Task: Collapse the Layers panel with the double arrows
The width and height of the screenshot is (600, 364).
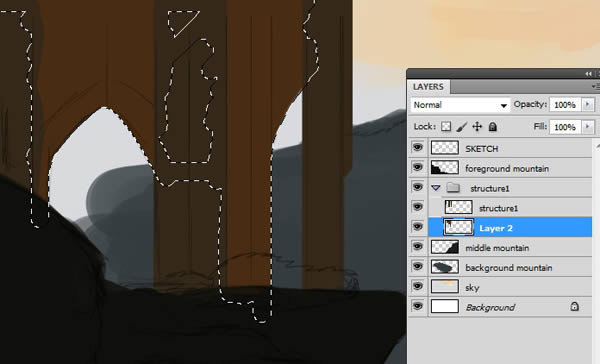Action: [589, 74]
